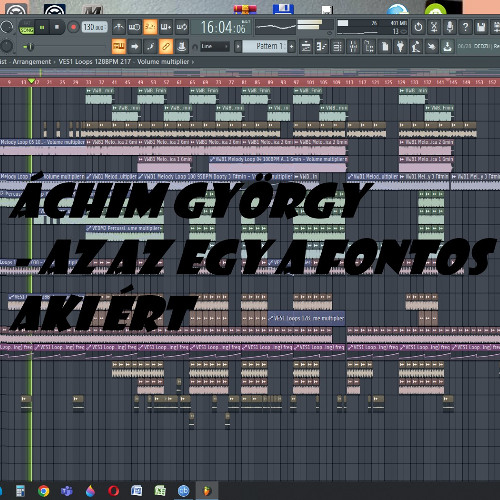The image size is (500, 500).
Task: Click the CPU and memory usage panel
Action: [x=372, y=27]
